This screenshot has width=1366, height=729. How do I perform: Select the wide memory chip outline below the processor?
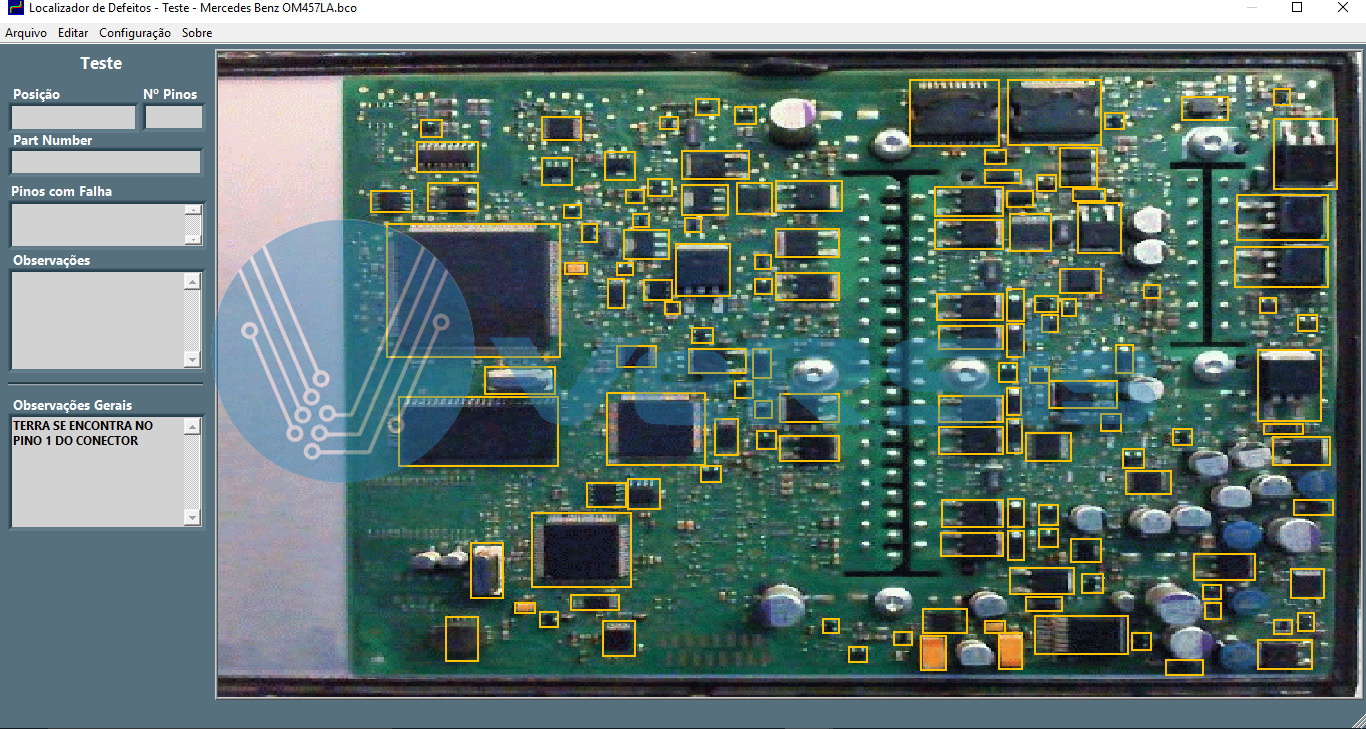coord(478,431)
